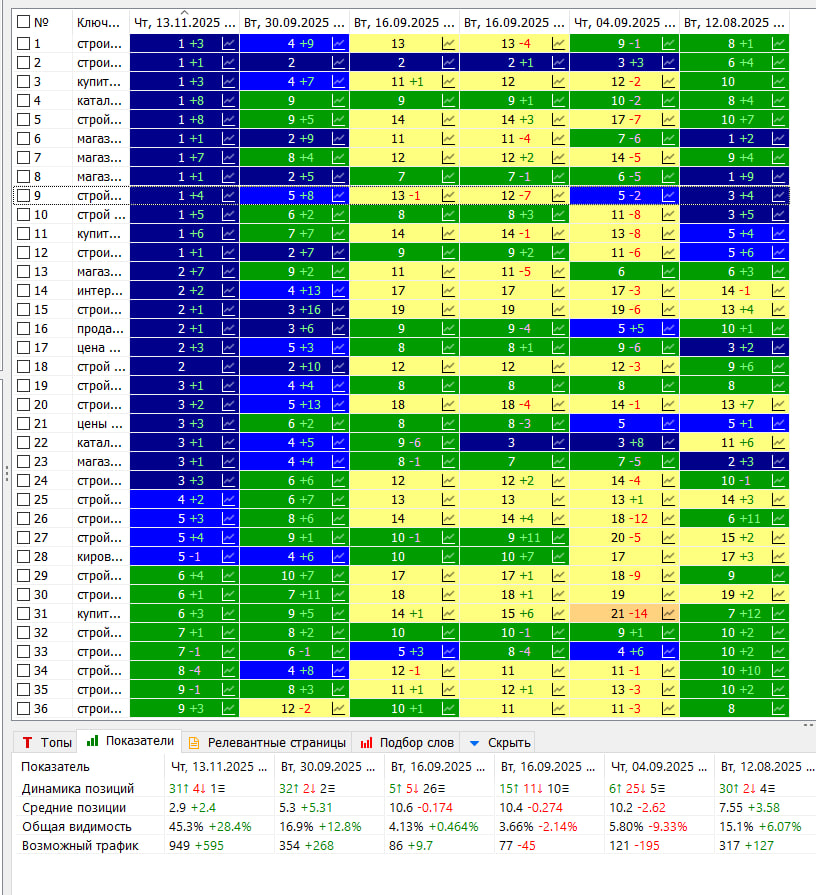816x895 pixels.
Task: Tick the checkbox for row 28
Action: (x=23, y=557)
